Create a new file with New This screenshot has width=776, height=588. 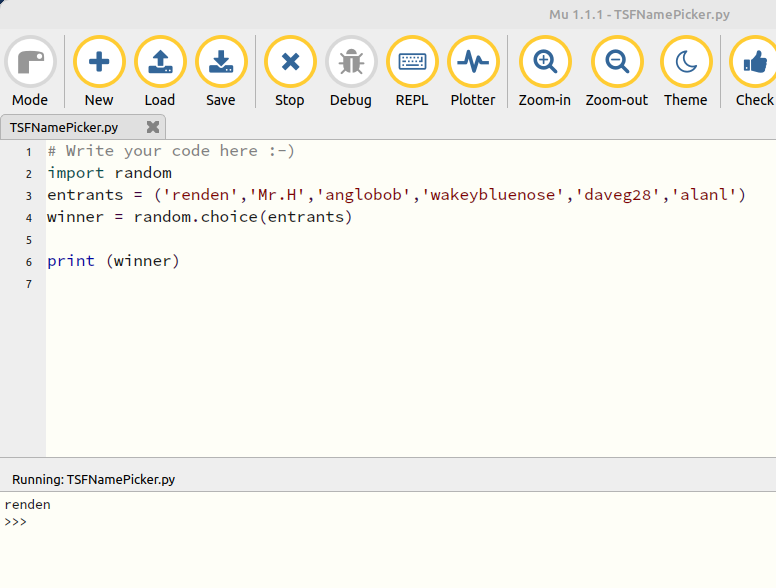click(99, 63)
